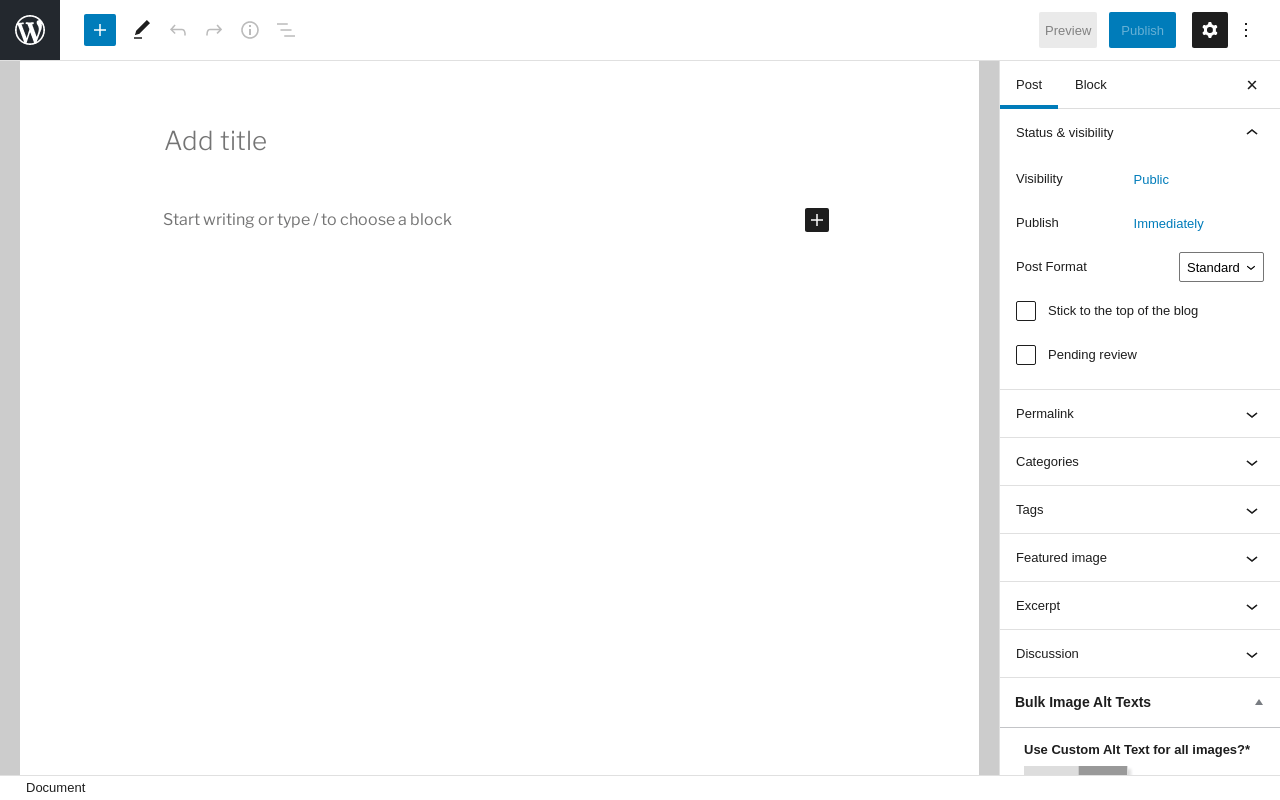Click the Use Custom Alt Text label
This screenshot has width=1280, height=800.
pyautogui.click(x=1137, y=750)
